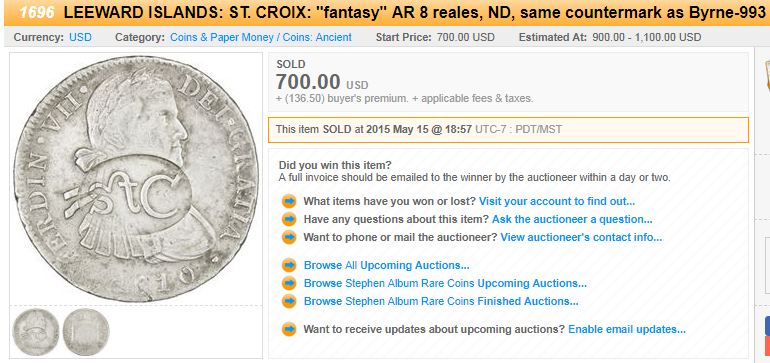The image size is (770, 363).
Task: Click arrow icon beside Stephen Album Finished Auctions
Action: [x=289, y=301]
